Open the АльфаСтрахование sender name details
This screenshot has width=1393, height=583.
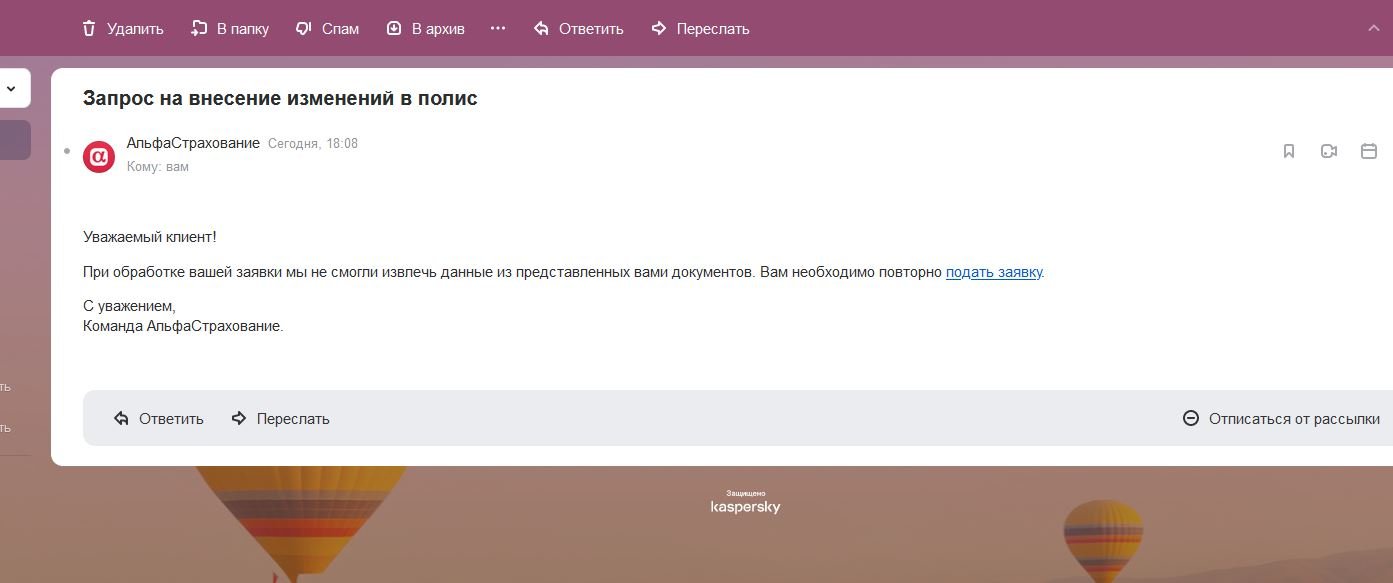click(193, 143)
